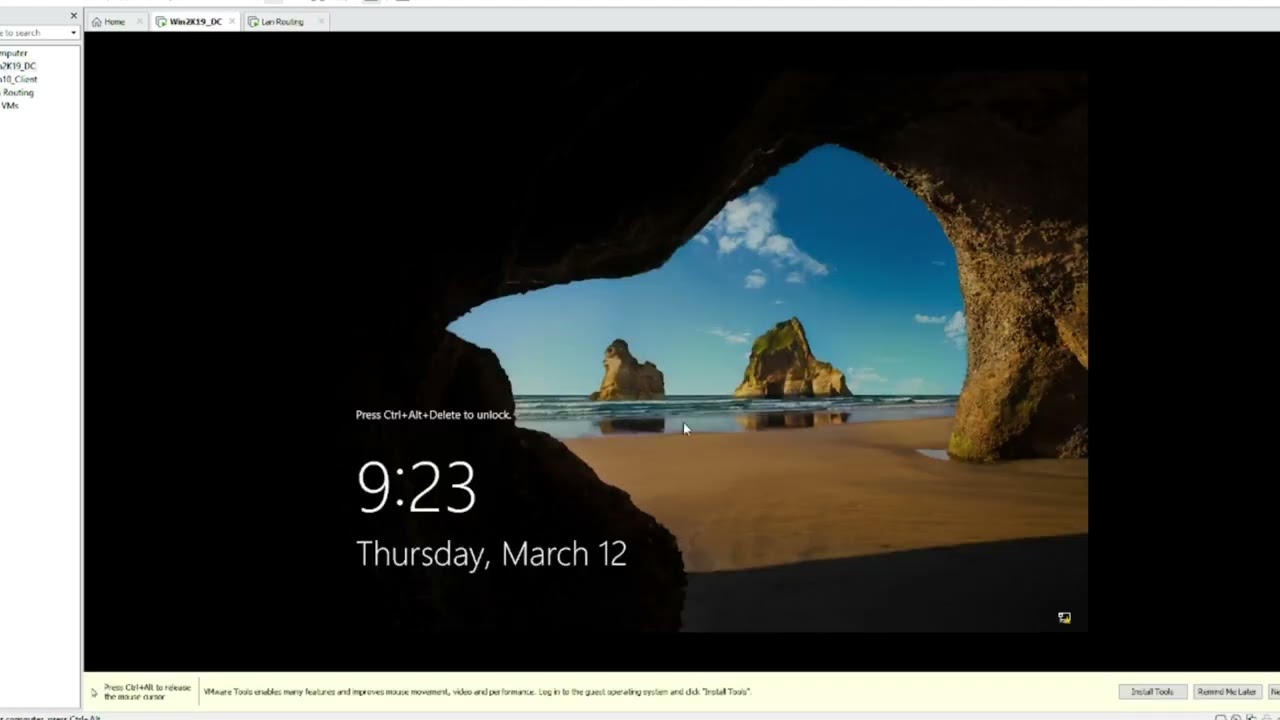Screen dimensions: 1280x720
Task: Click the lock screen clock 9:23
Action: pos(416,488)
